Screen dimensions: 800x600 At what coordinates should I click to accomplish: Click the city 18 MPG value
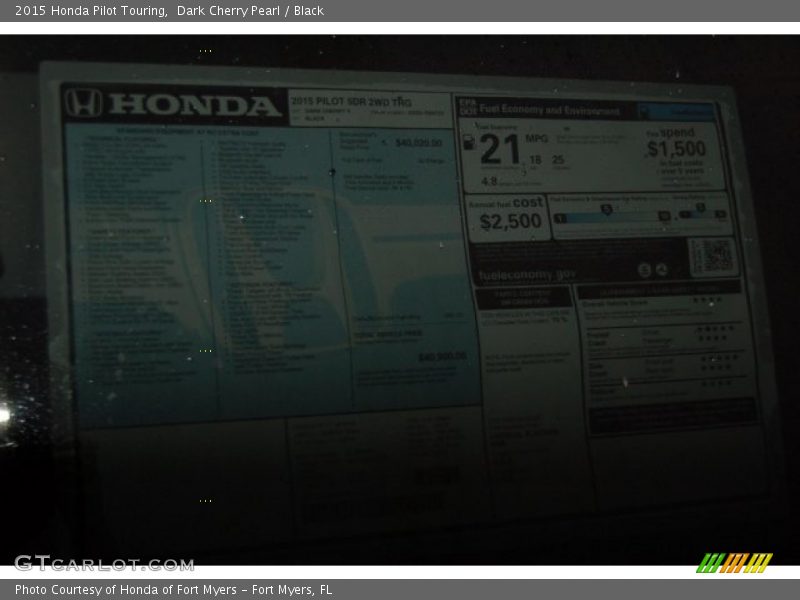point(535,160)
